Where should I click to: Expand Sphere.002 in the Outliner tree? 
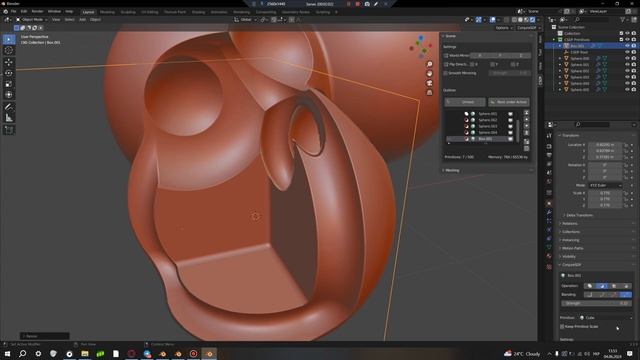point(560,71)
